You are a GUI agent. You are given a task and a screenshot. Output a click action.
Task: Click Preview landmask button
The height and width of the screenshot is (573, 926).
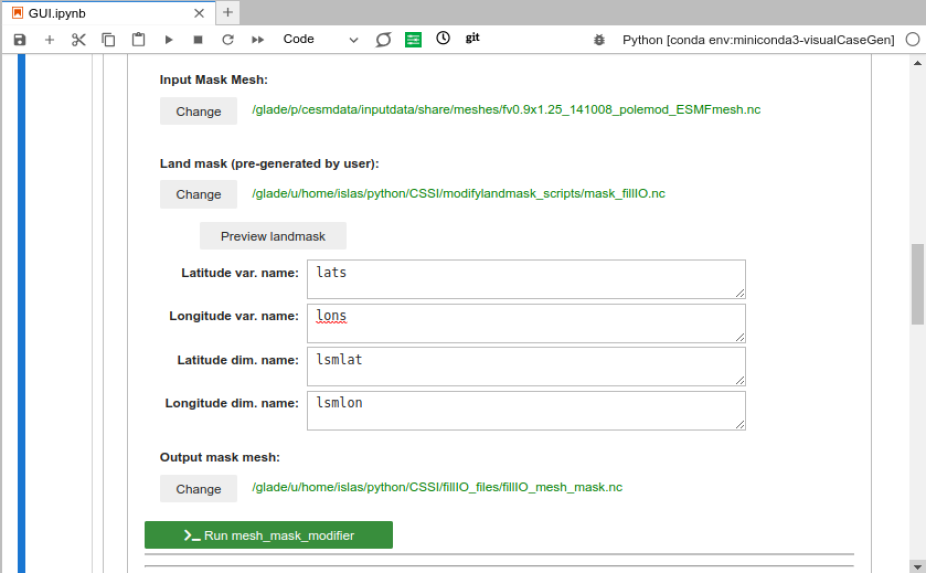[x=273, y=236]
